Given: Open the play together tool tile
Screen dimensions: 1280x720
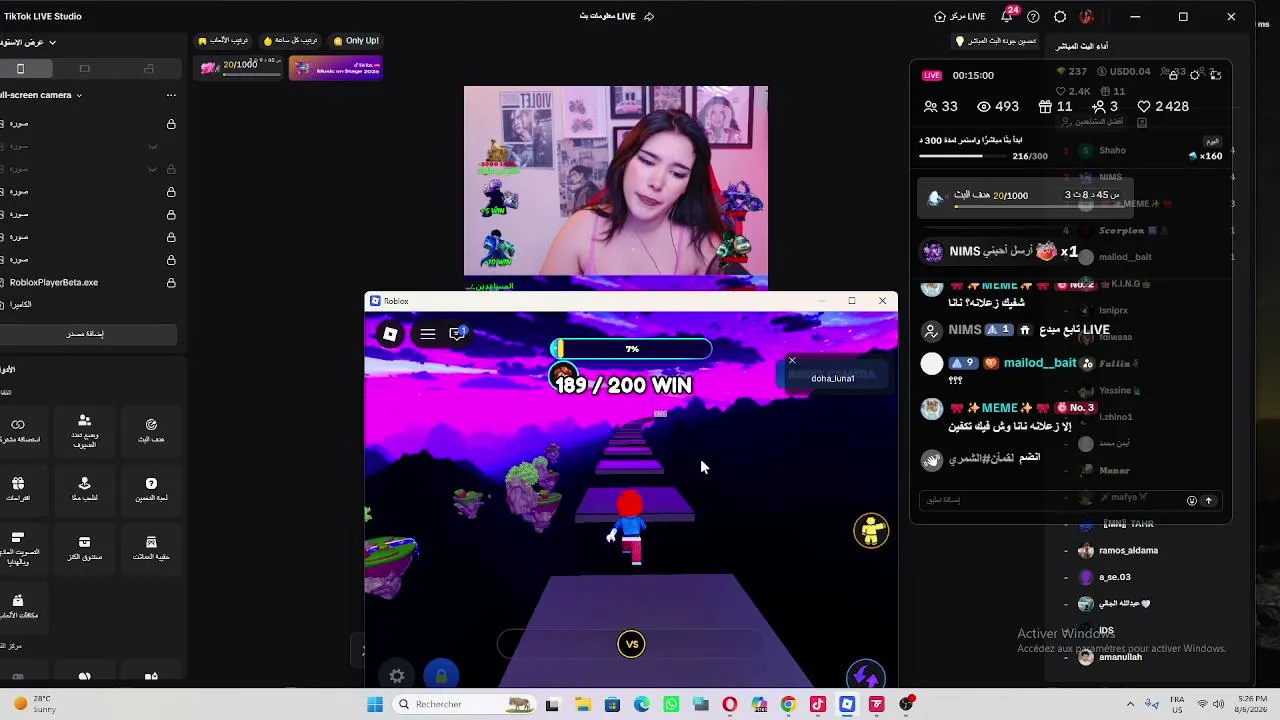Looking at the screenshot, I should [84, 489].
